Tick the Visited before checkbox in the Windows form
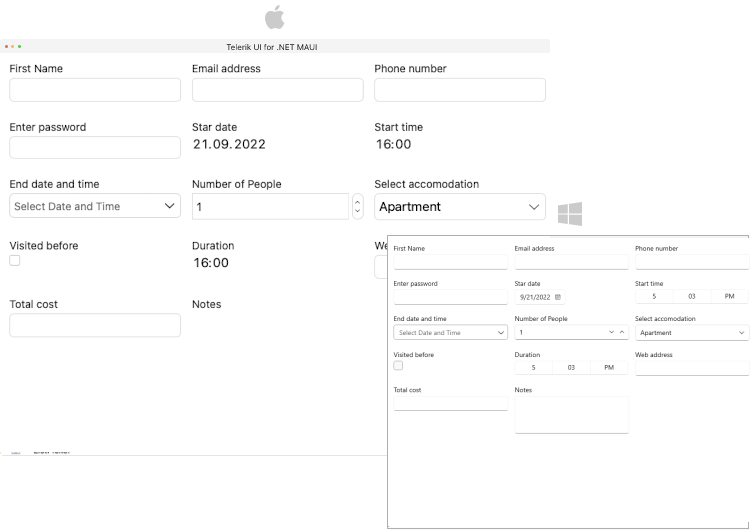The width and height of the screenshot is (750, 532). [398, 366]
